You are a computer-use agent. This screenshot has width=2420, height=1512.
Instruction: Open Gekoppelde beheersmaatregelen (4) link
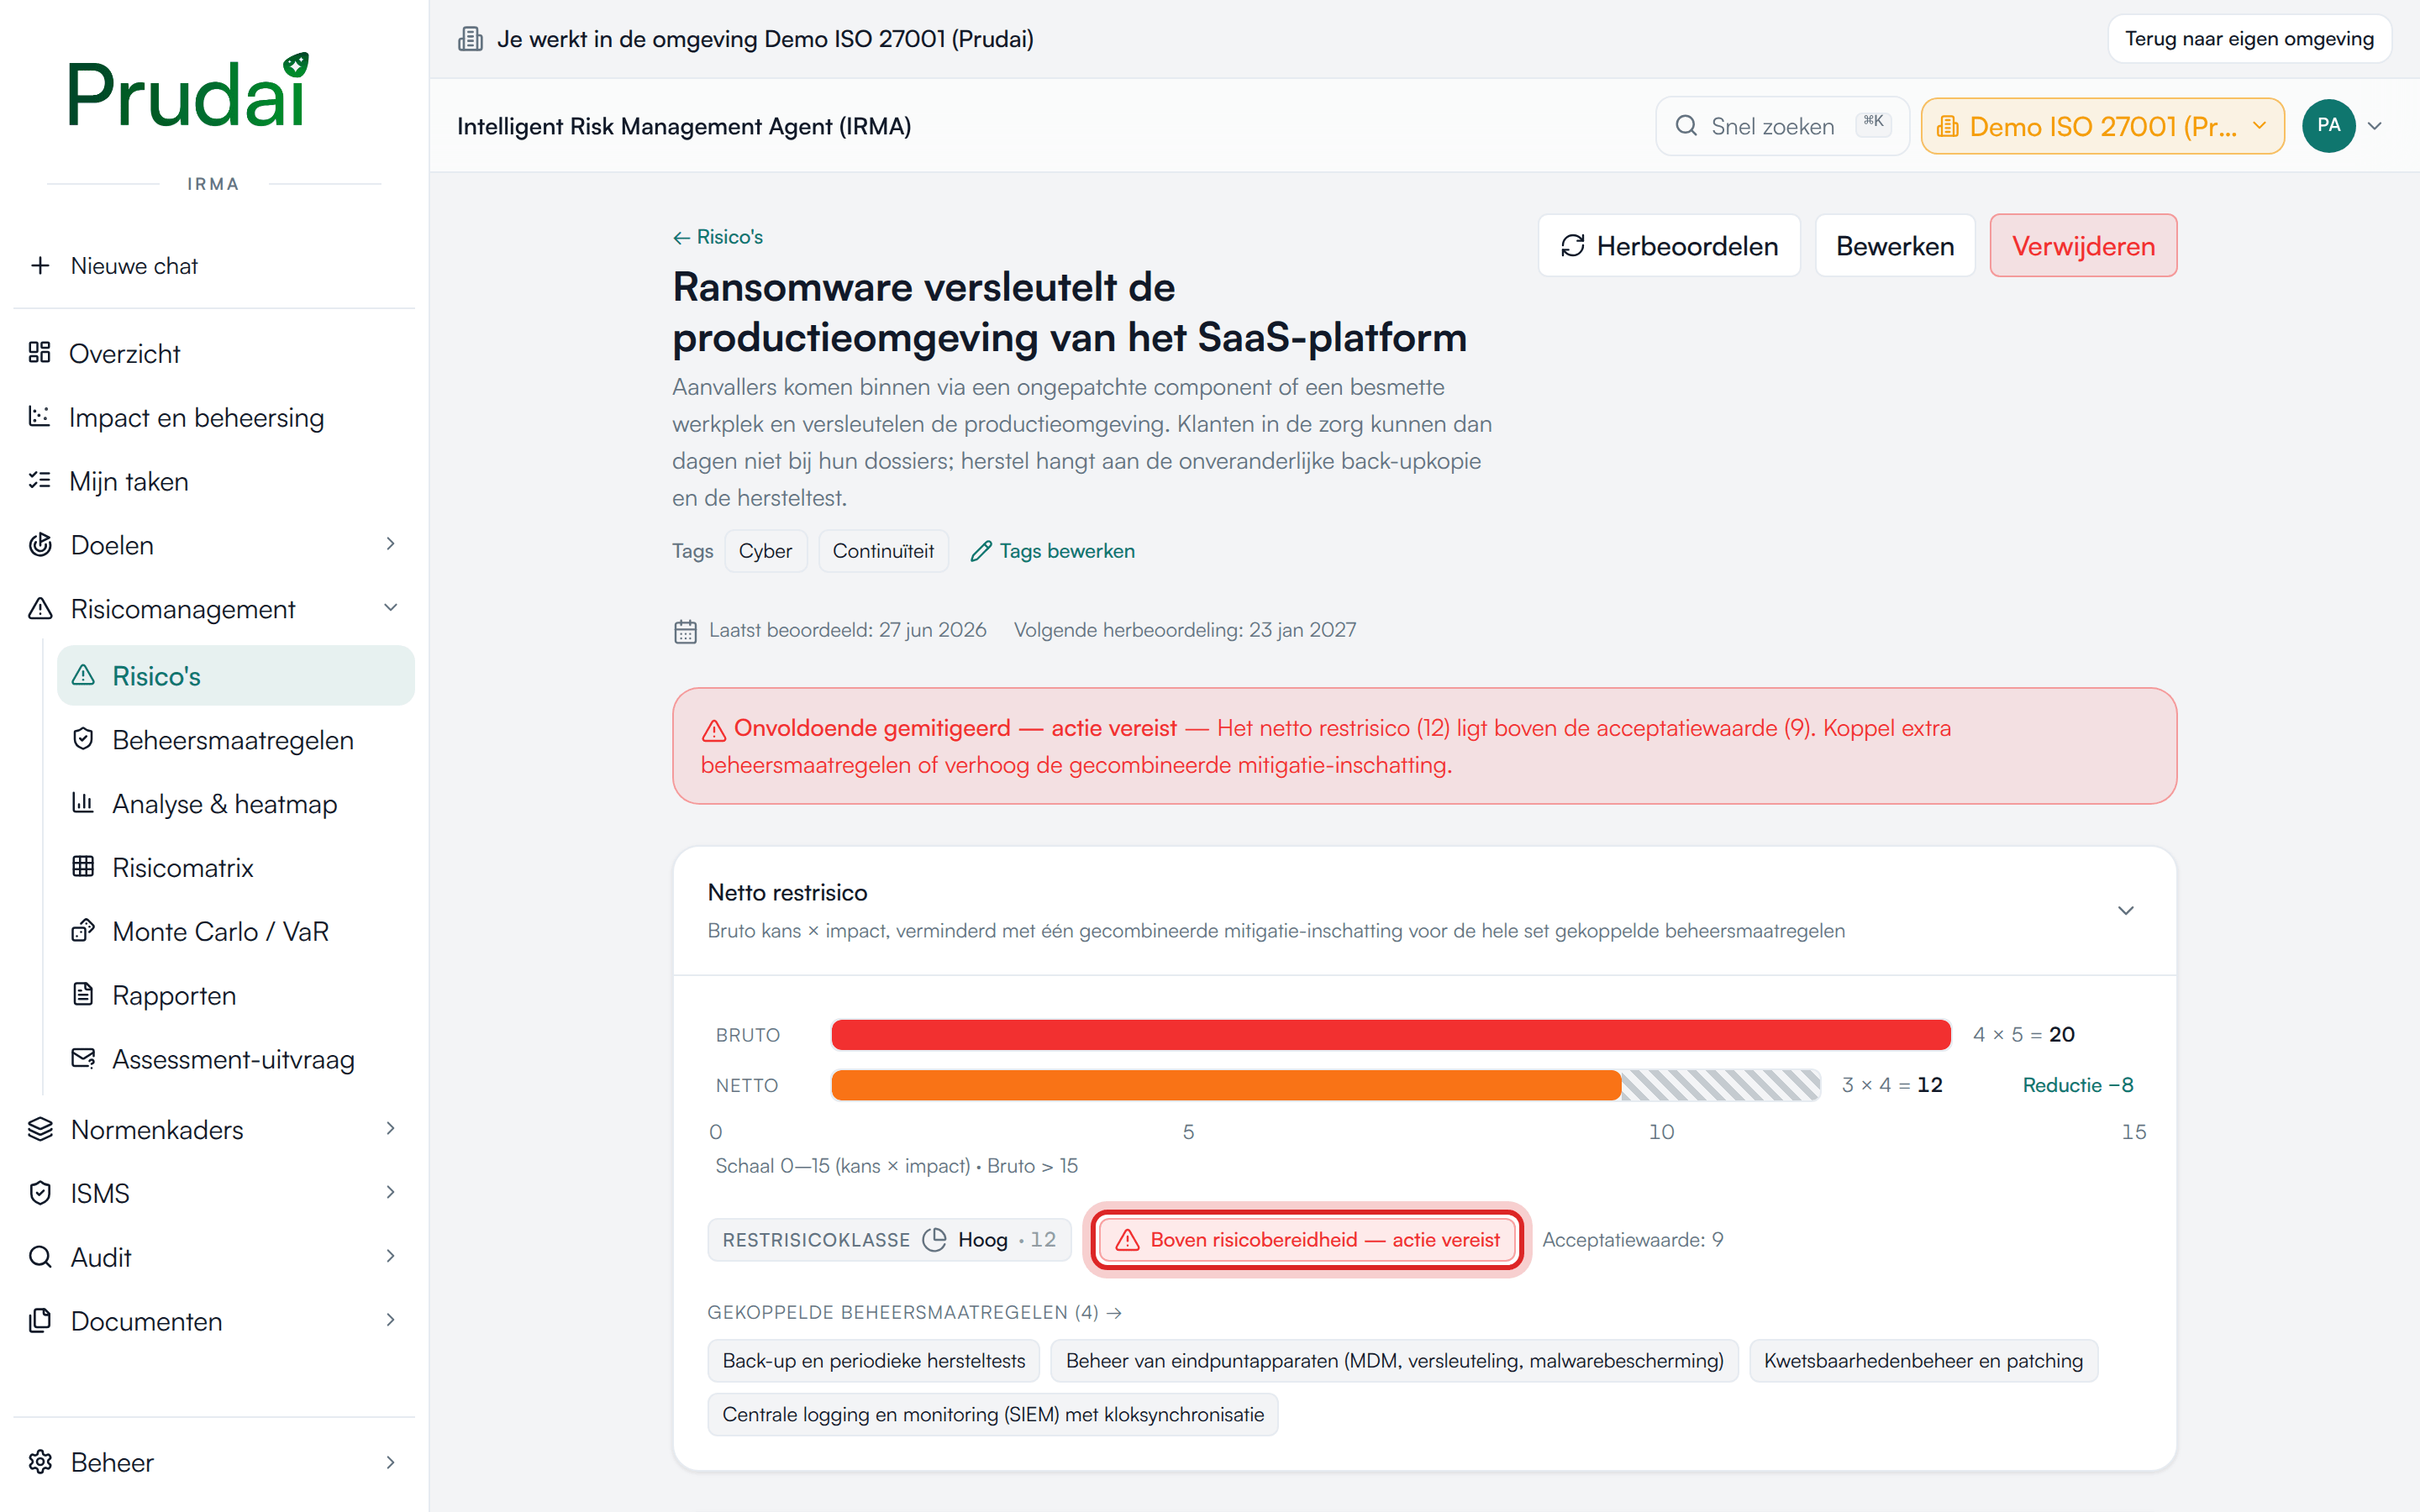pos(914,1312)
